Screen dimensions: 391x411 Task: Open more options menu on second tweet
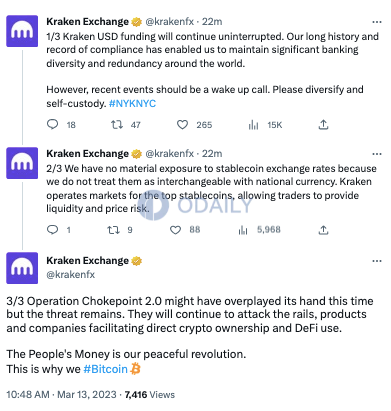377,154
